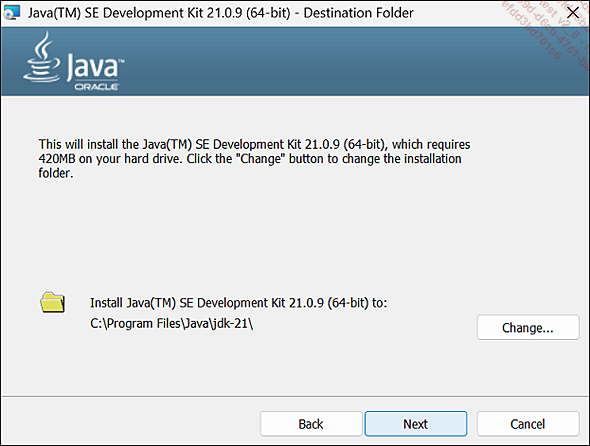Click the blue header banner area
The image size is (590, 446).
tap(295, 61)
